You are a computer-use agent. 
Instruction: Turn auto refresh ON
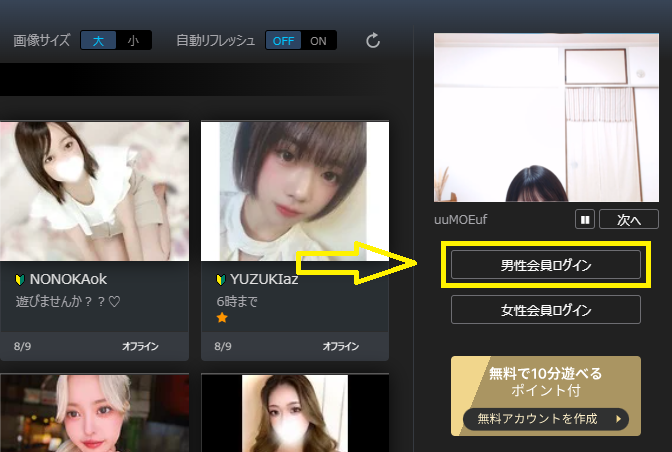point(318,41)
